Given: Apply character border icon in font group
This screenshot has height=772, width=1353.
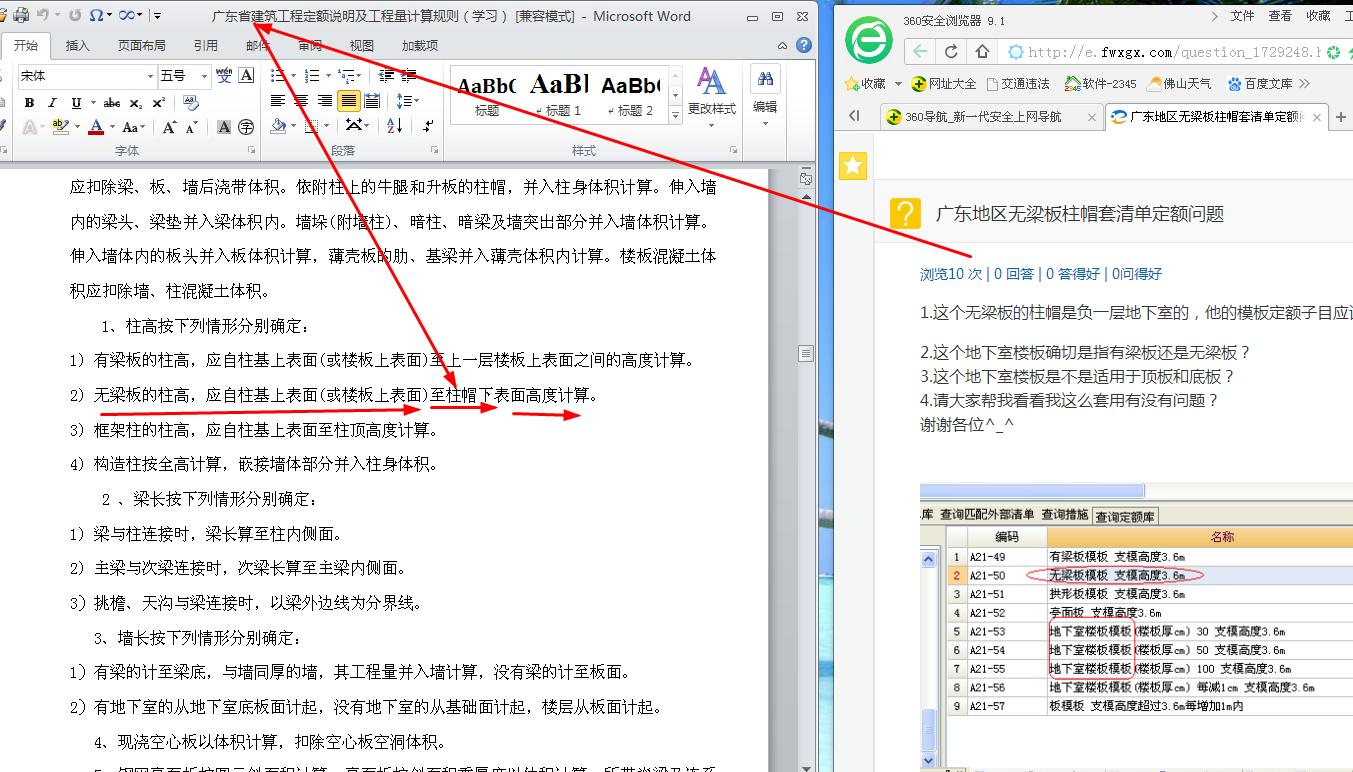Looking at the screenshot, I should click(x=246, y=76).
